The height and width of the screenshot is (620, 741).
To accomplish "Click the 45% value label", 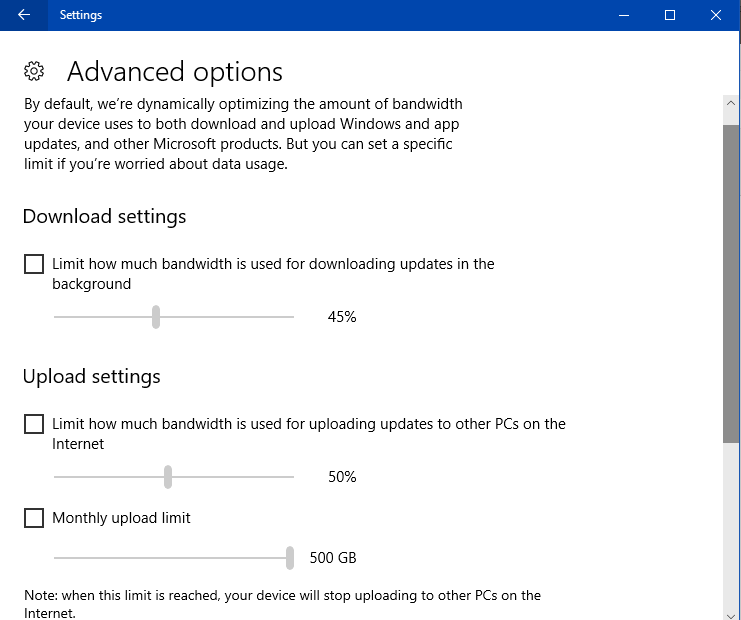I will 342,317.
